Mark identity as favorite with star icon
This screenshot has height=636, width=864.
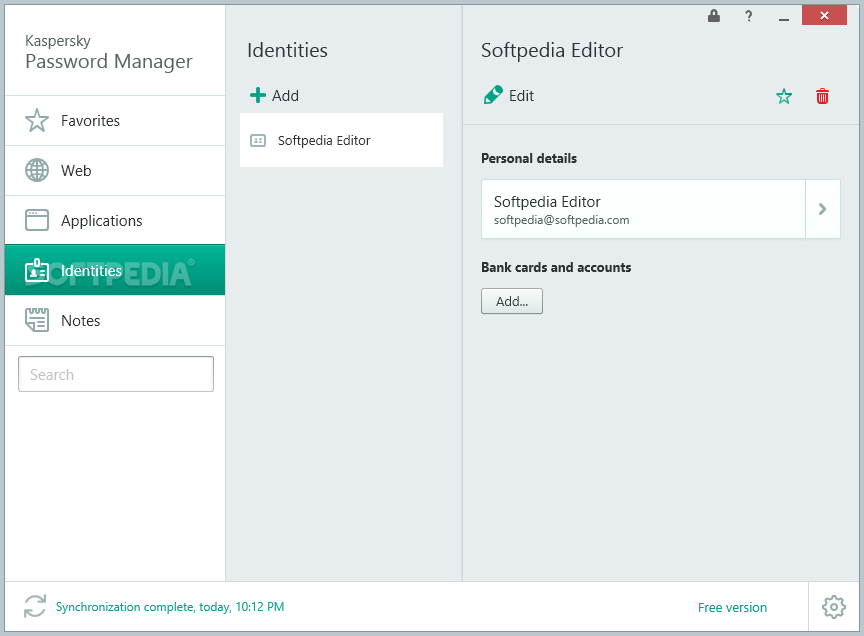click(784, 96)
